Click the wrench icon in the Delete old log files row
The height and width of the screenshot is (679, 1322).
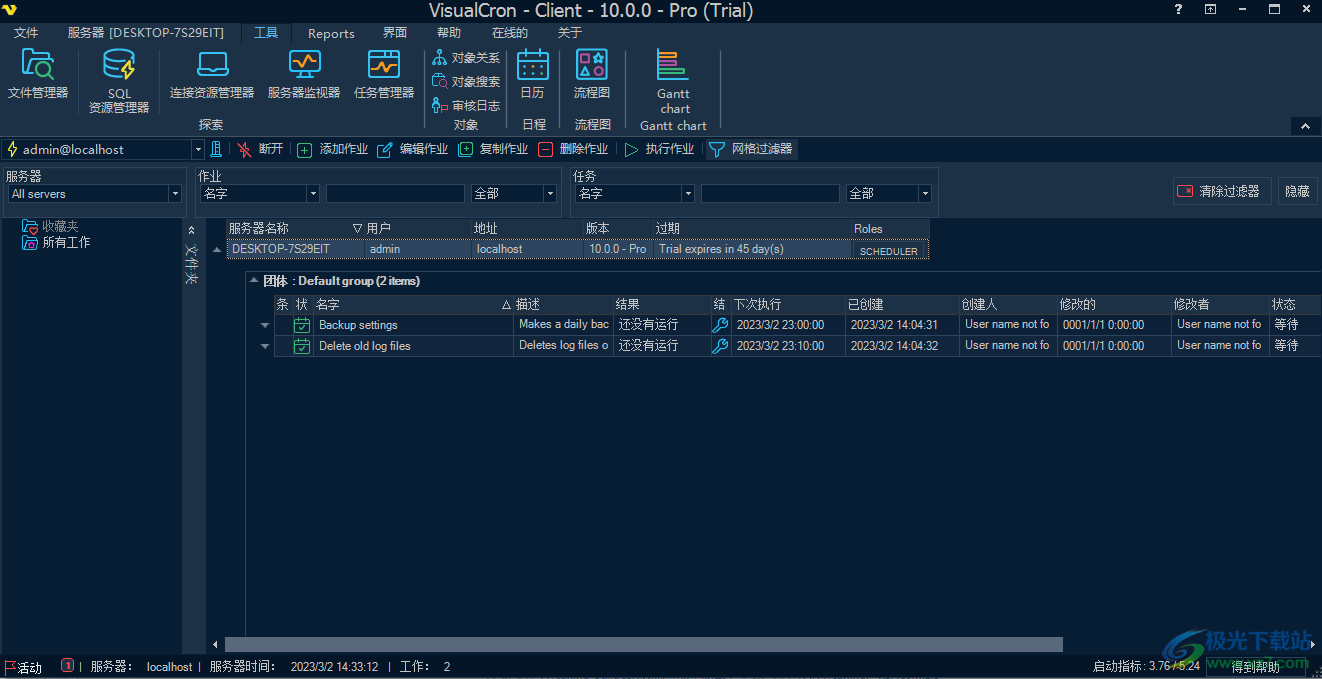[720, 346]
